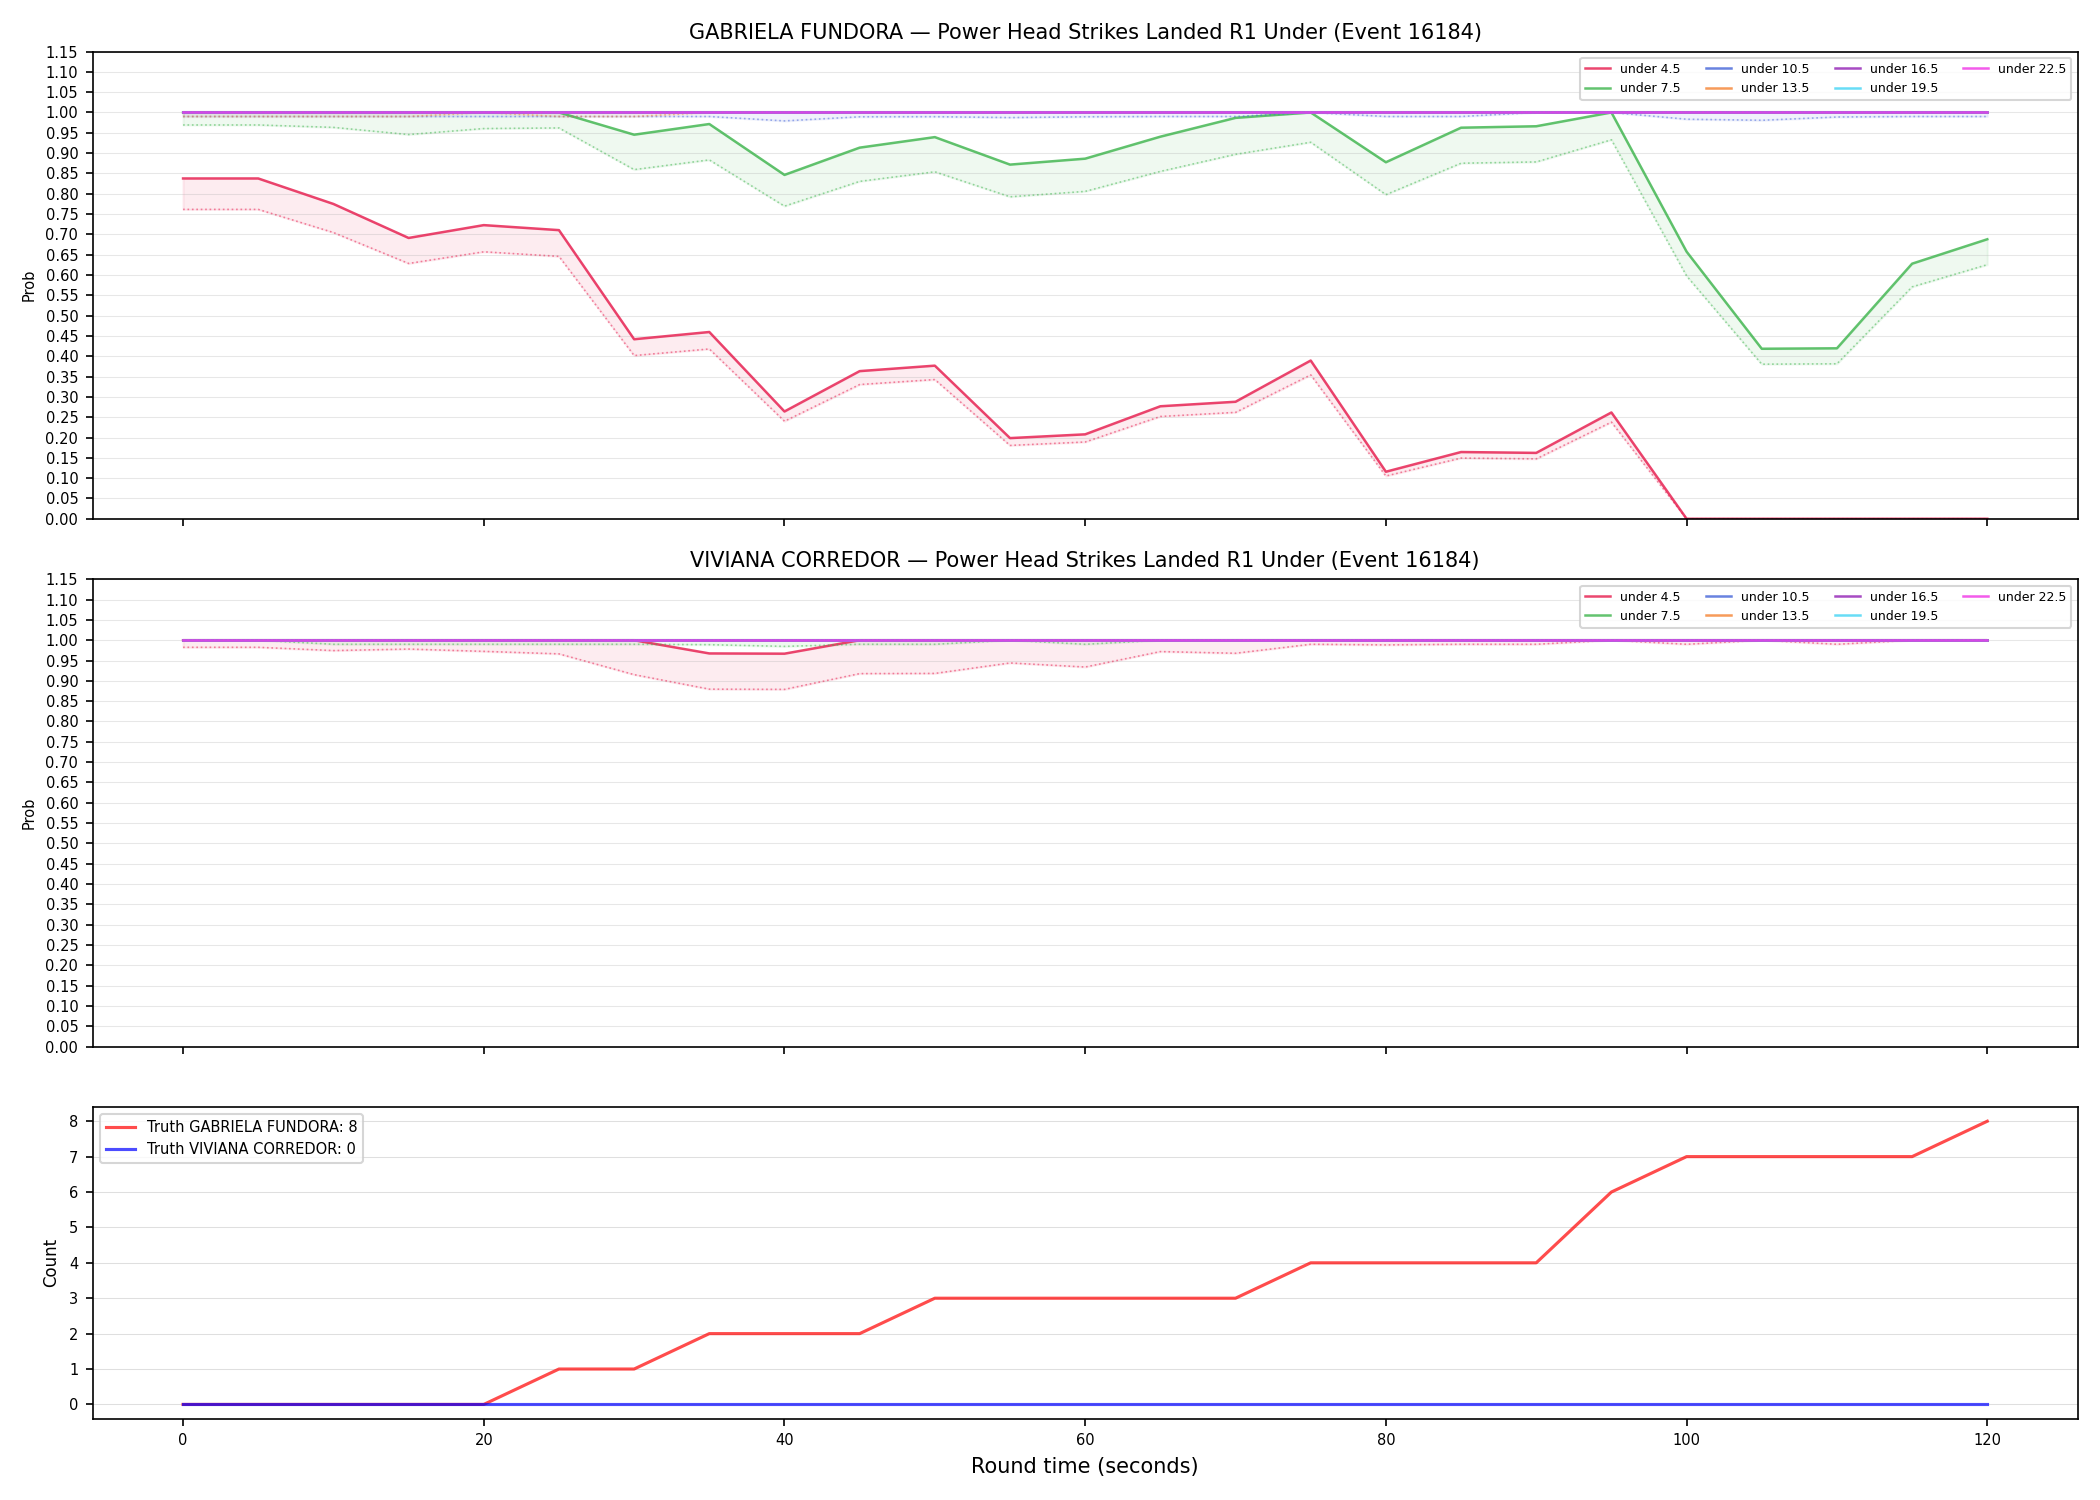Click the '4' tick on the Count axis
The image size is (2100, 1500).
[73, 1263]
